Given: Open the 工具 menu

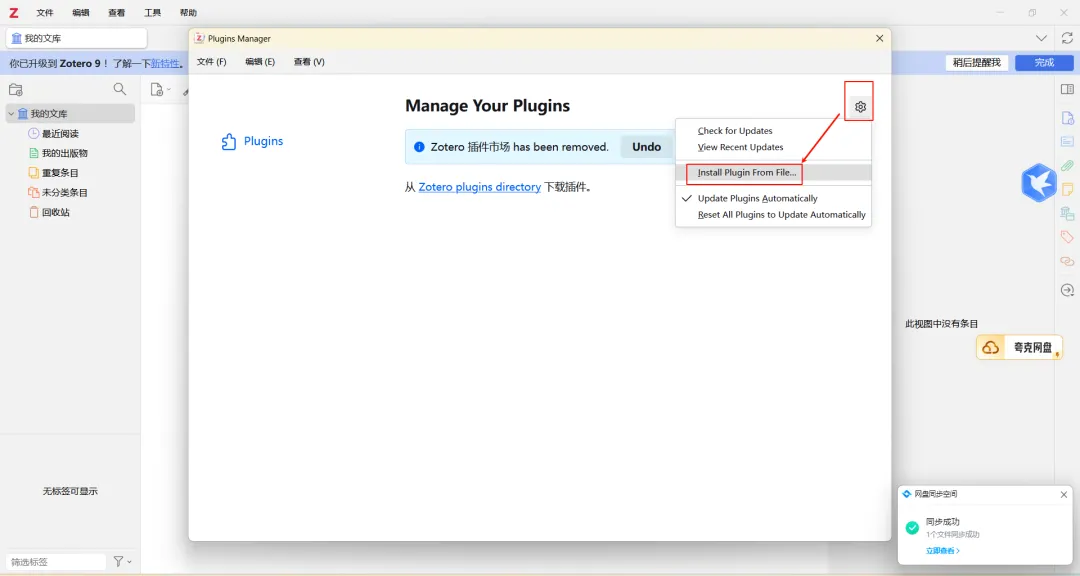Looking at the screenshot, I should [x=152, y=12].
